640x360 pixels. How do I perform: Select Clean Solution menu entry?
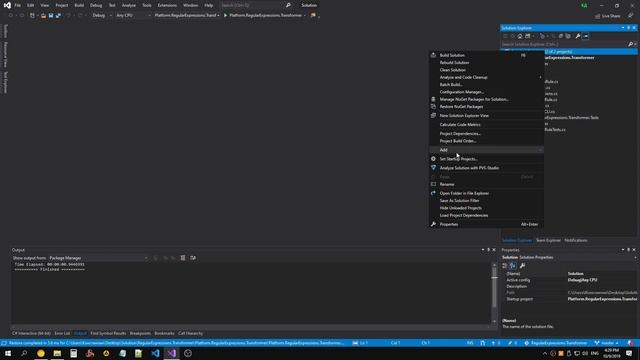pyautogui.click(x=453, y=70)
